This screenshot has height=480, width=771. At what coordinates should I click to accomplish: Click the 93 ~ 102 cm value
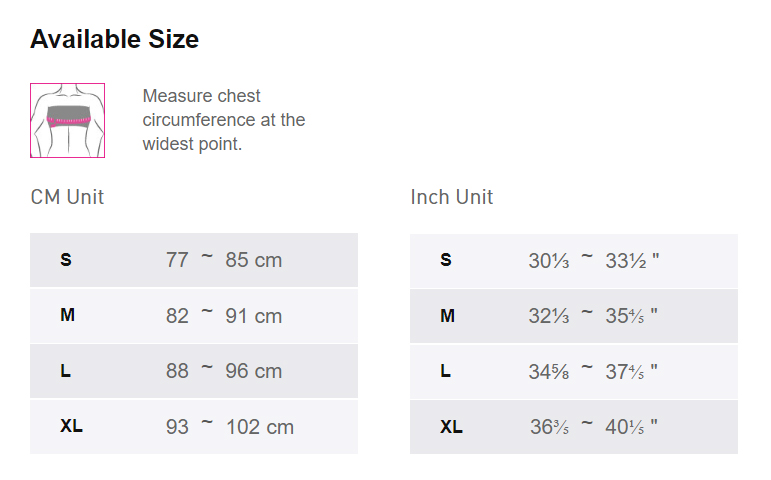(230, 427)
